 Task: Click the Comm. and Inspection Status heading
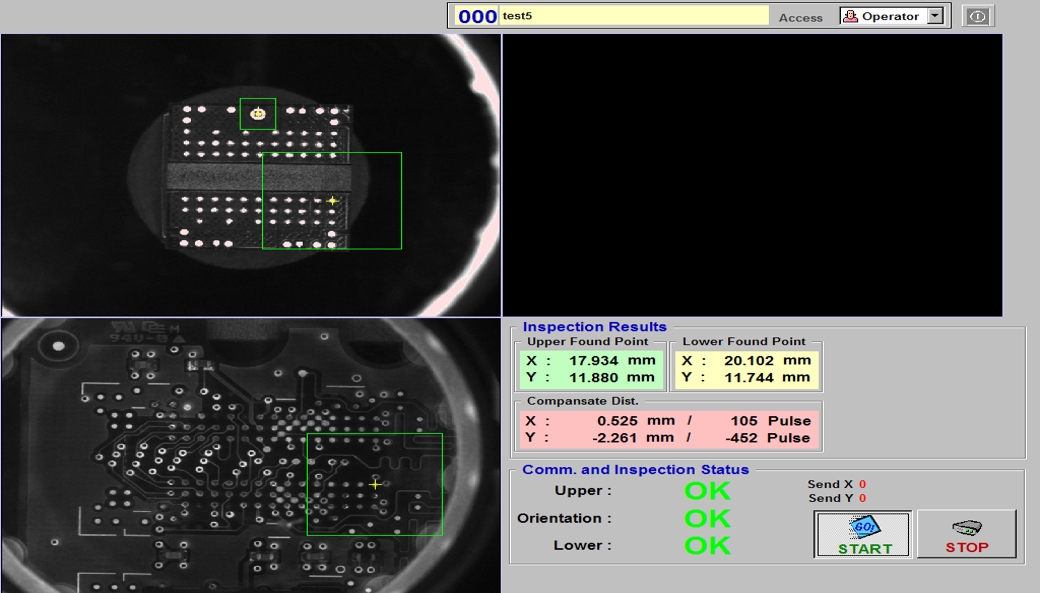coord(635,470)
